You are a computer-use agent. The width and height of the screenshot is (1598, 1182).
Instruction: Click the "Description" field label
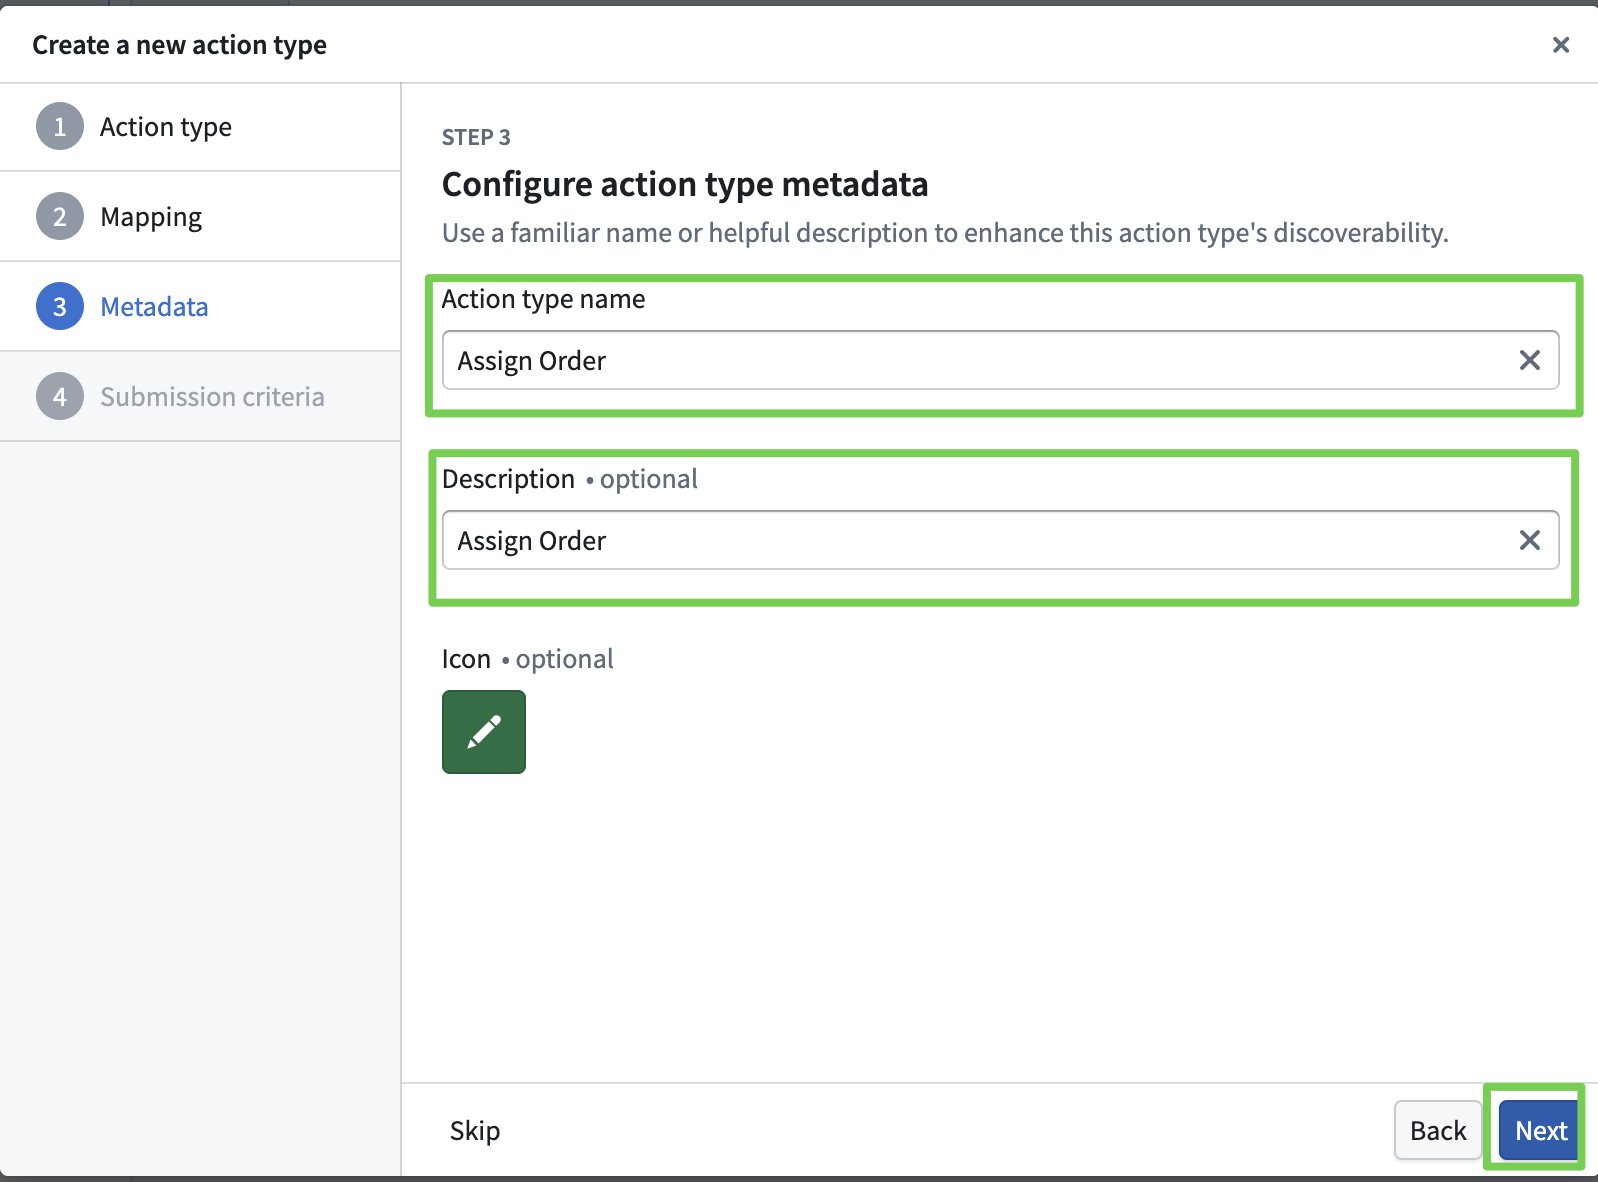click(x=508, y=479)
